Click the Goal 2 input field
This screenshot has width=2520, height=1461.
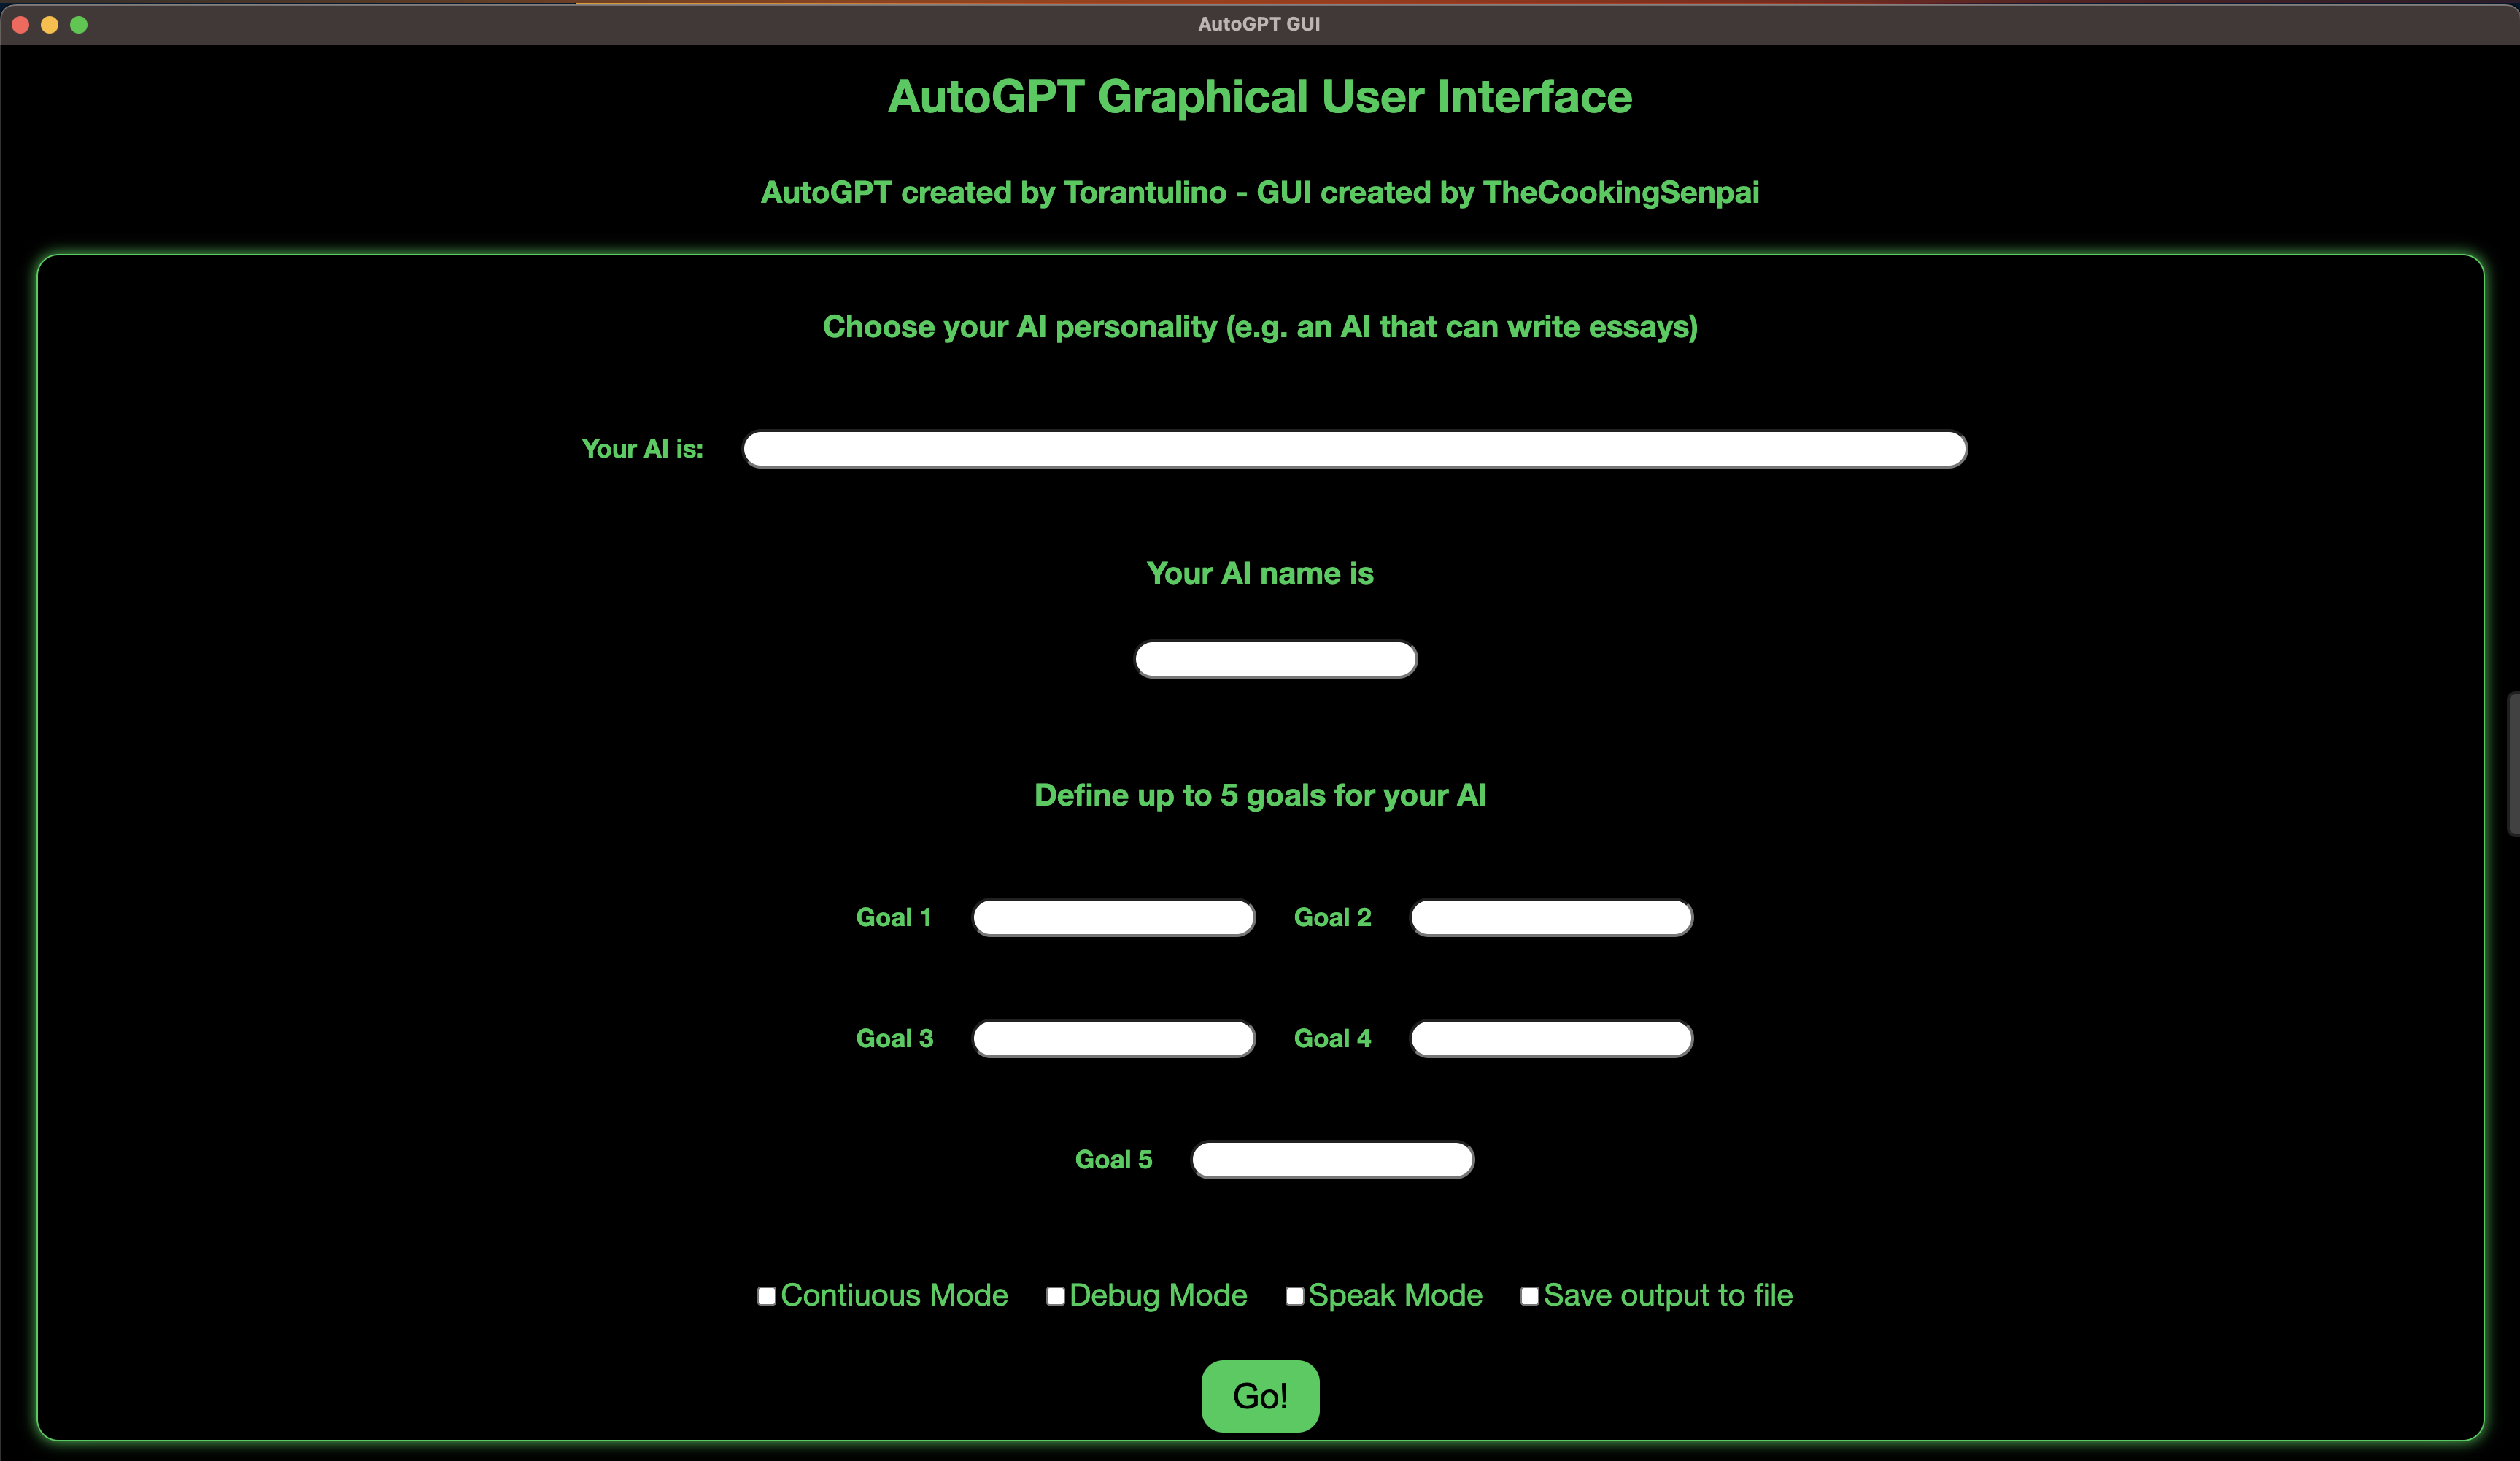point(1552,917)
